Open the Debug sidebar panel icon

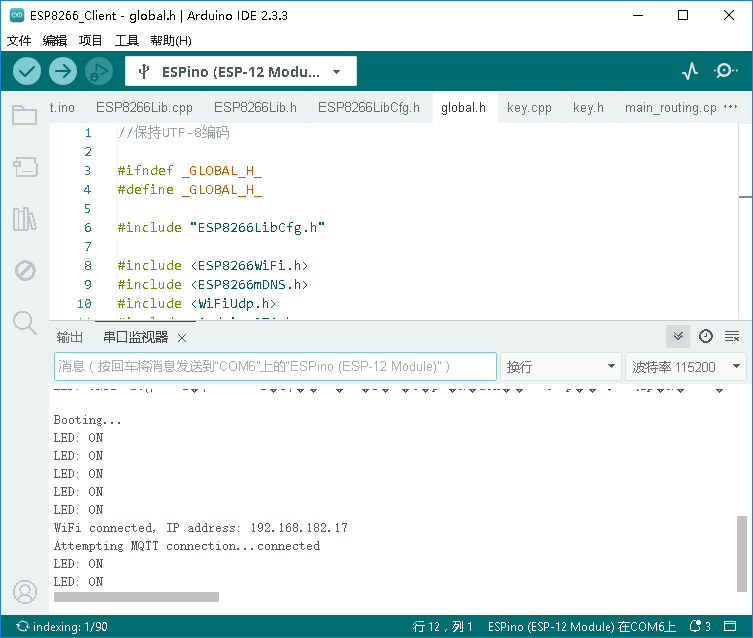point(25,271)
